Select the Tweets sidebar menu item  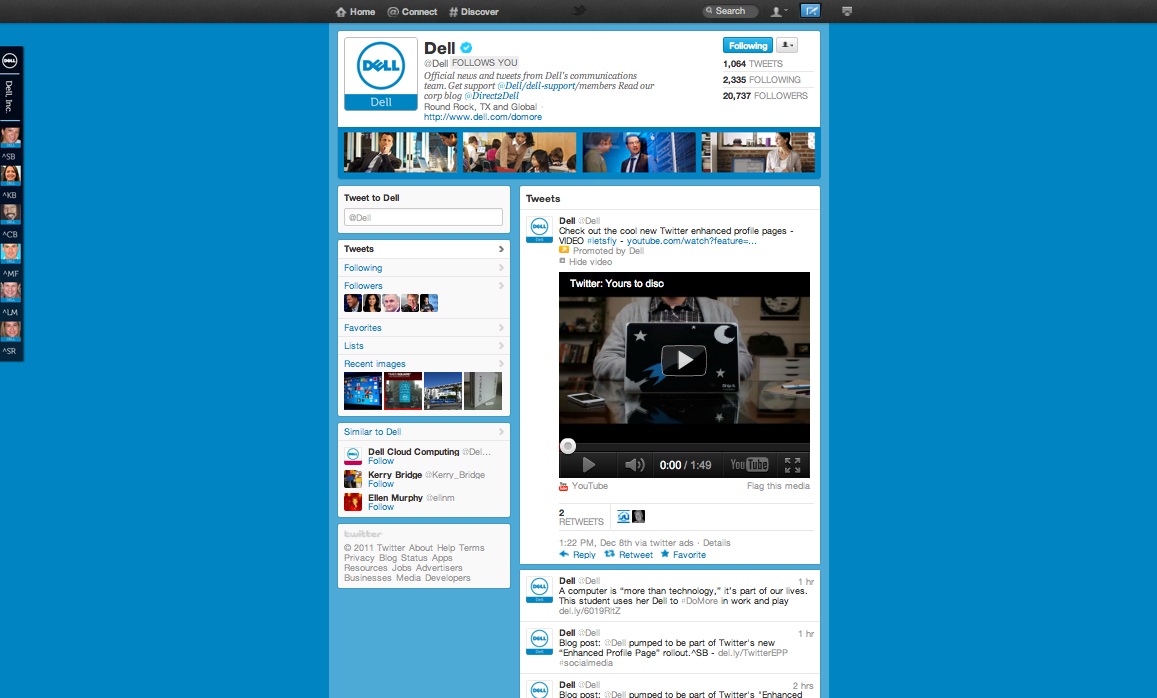(x=424, y=249)
